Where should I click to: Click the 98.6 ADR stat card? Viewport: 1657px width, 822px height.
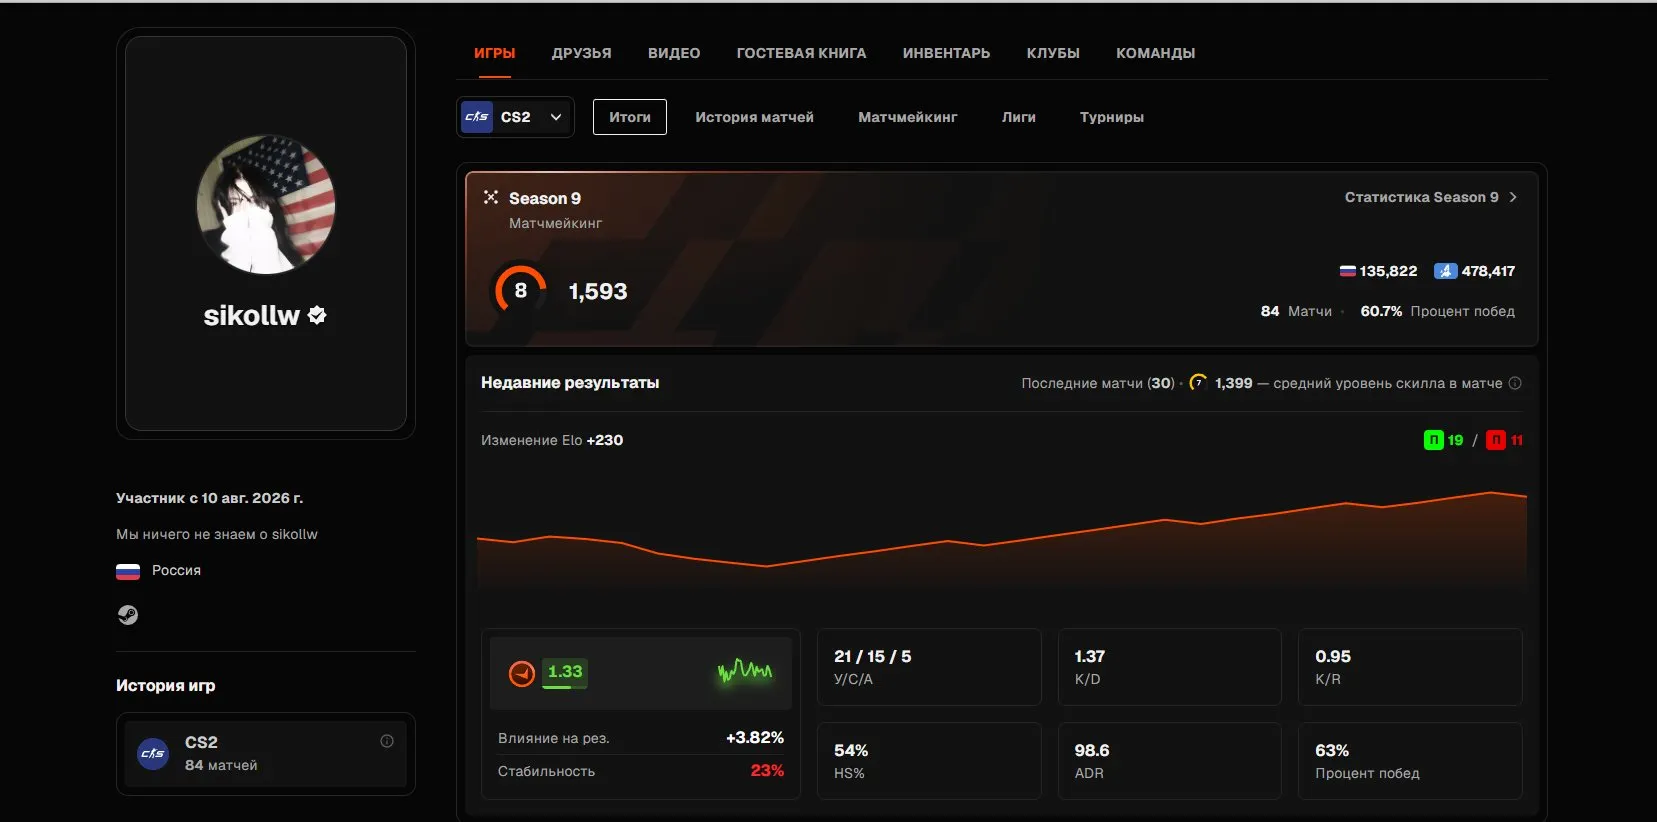coord(1170,761)
